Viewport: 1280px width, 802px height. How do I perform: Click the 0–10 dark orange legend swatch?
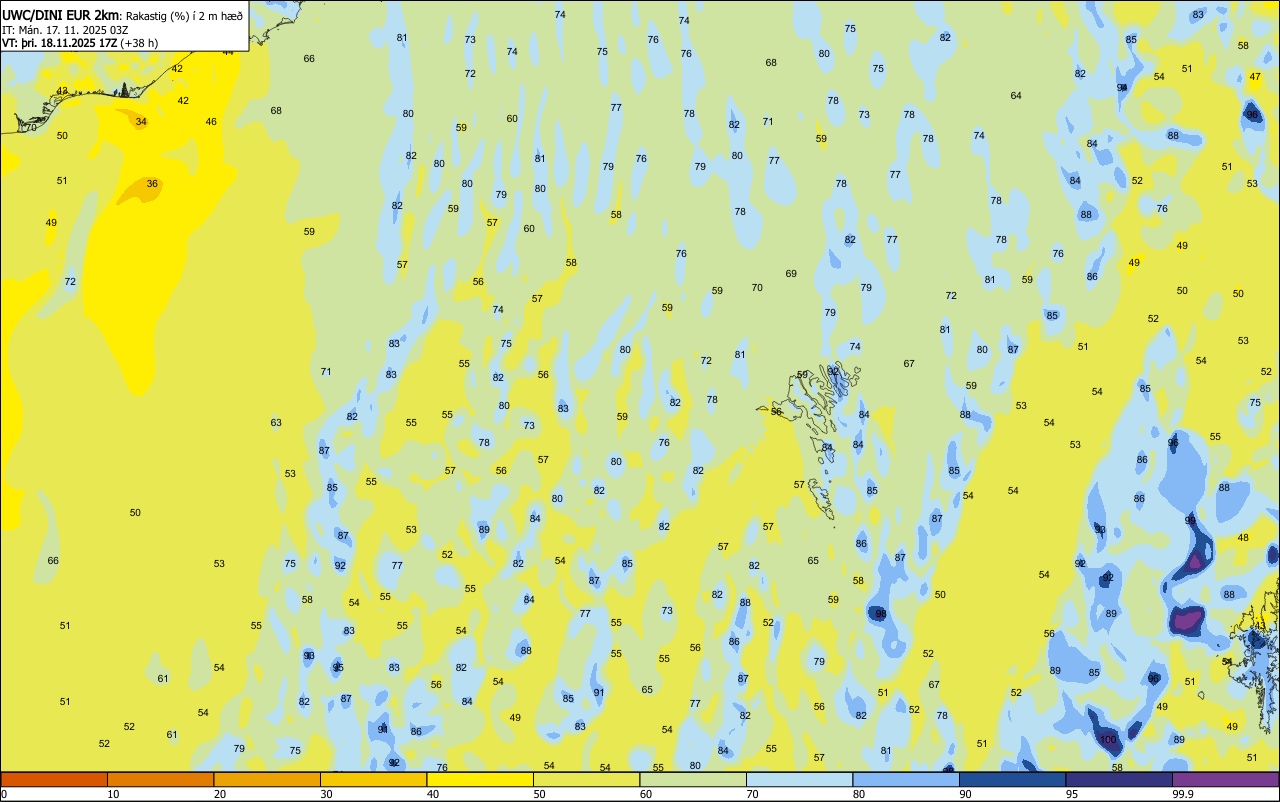point(54,779)
